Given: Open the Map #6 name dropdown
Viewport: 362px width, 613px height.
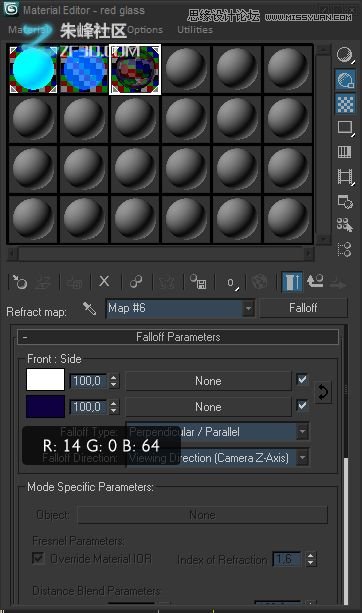Looking at the screenshot, I should point(248,308).
